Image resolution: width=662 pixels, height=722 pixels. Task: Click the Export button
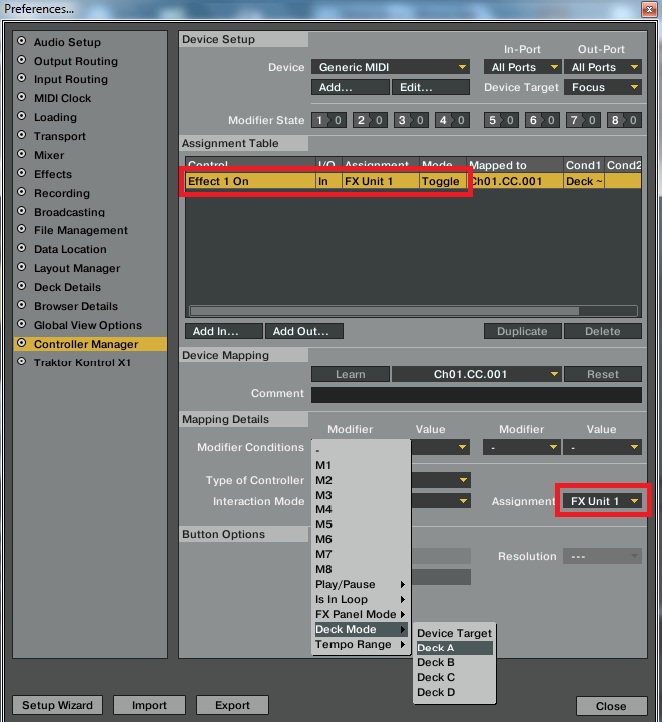[232, 705]
